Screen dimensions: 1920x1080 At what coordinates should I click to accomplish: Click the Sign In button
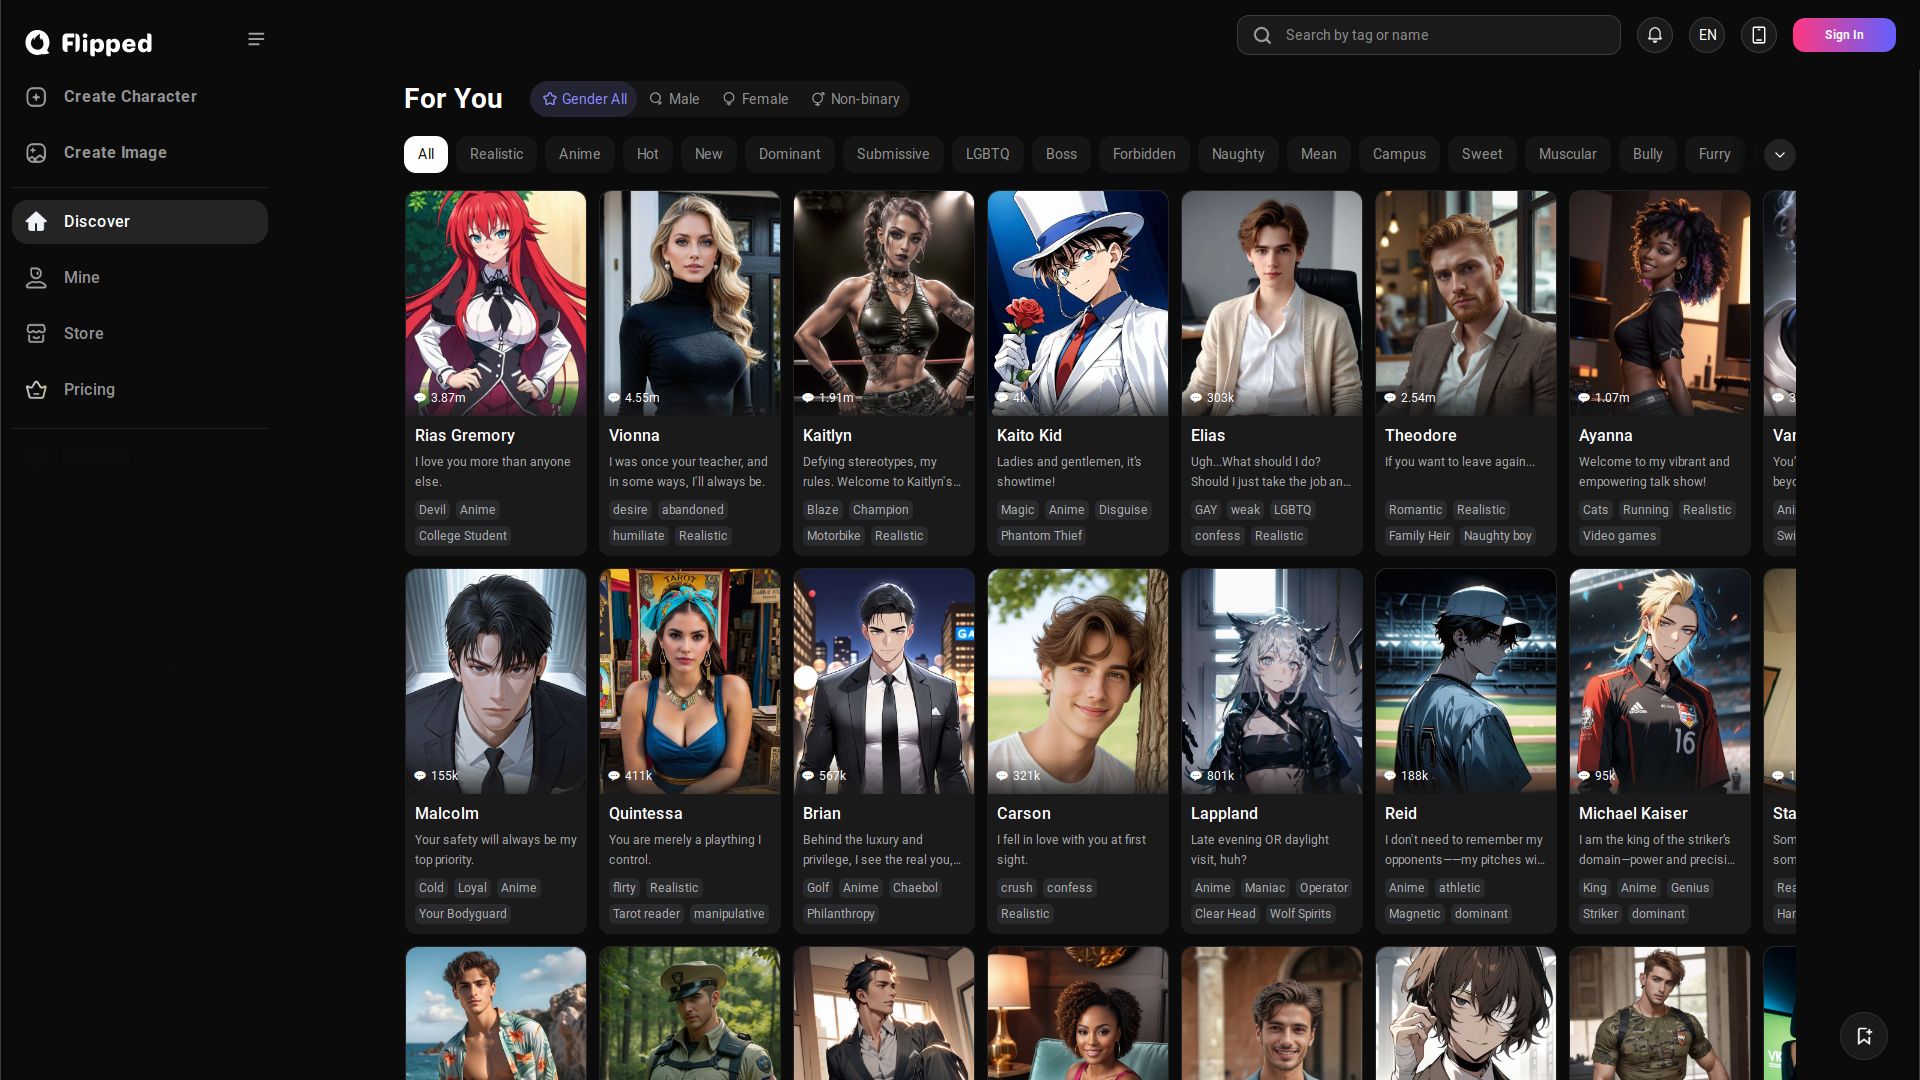point(1843,35)
